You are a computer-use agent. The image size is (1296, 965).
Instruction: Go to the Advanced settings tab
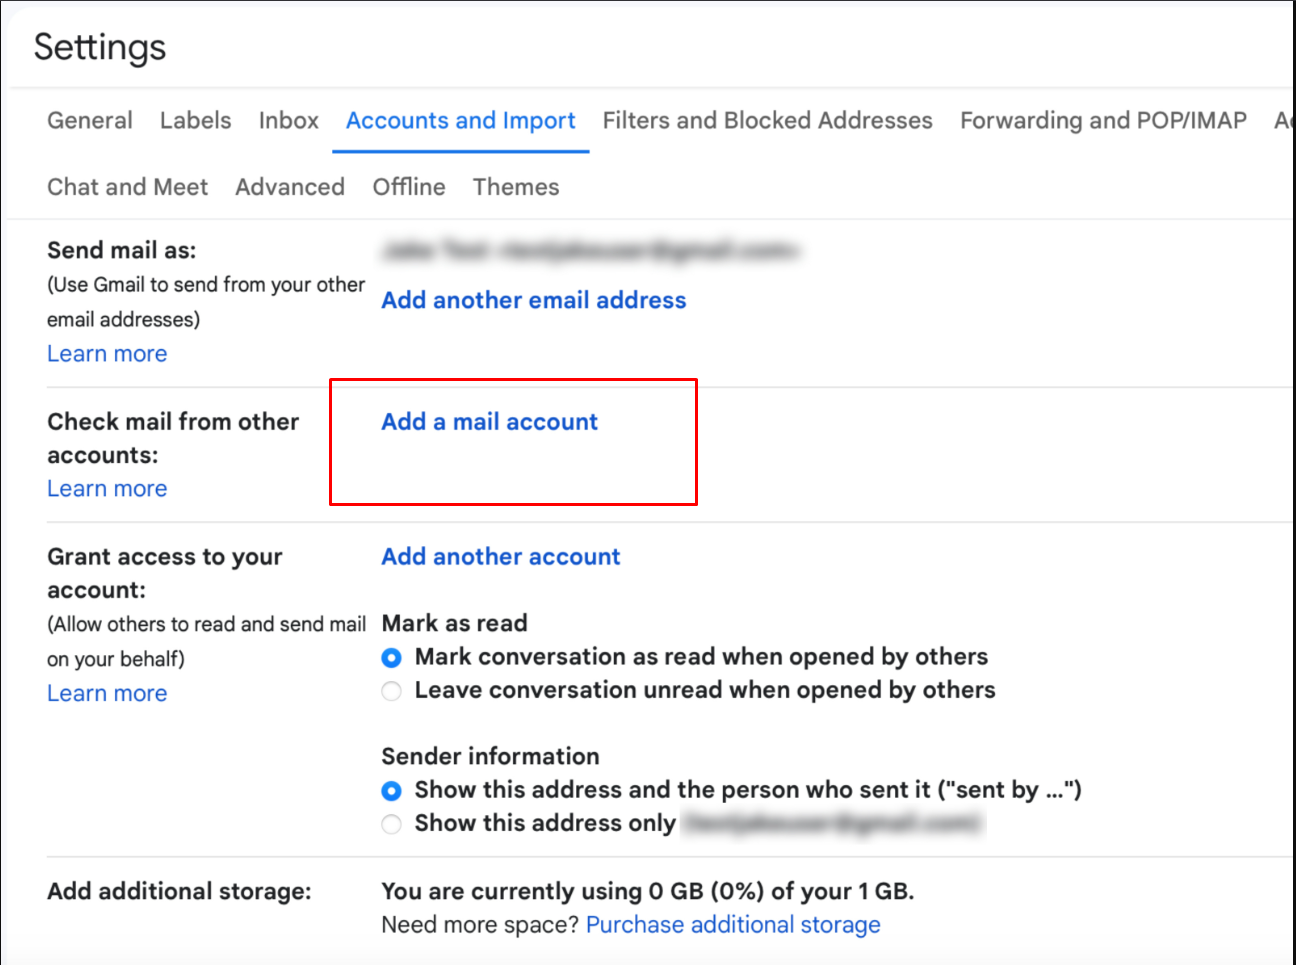290,187
